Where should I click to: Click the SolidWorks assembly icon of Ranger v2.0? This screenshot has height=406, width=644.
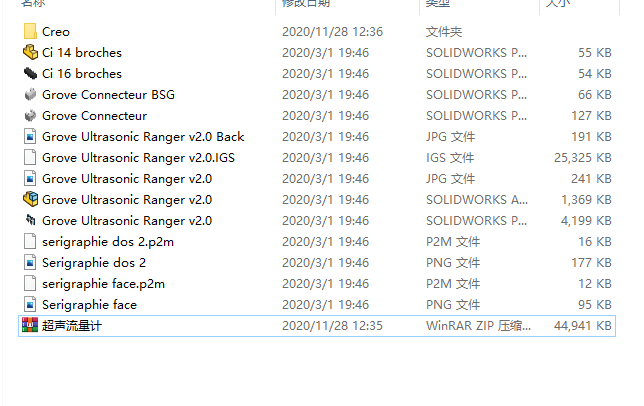[30, 200]
